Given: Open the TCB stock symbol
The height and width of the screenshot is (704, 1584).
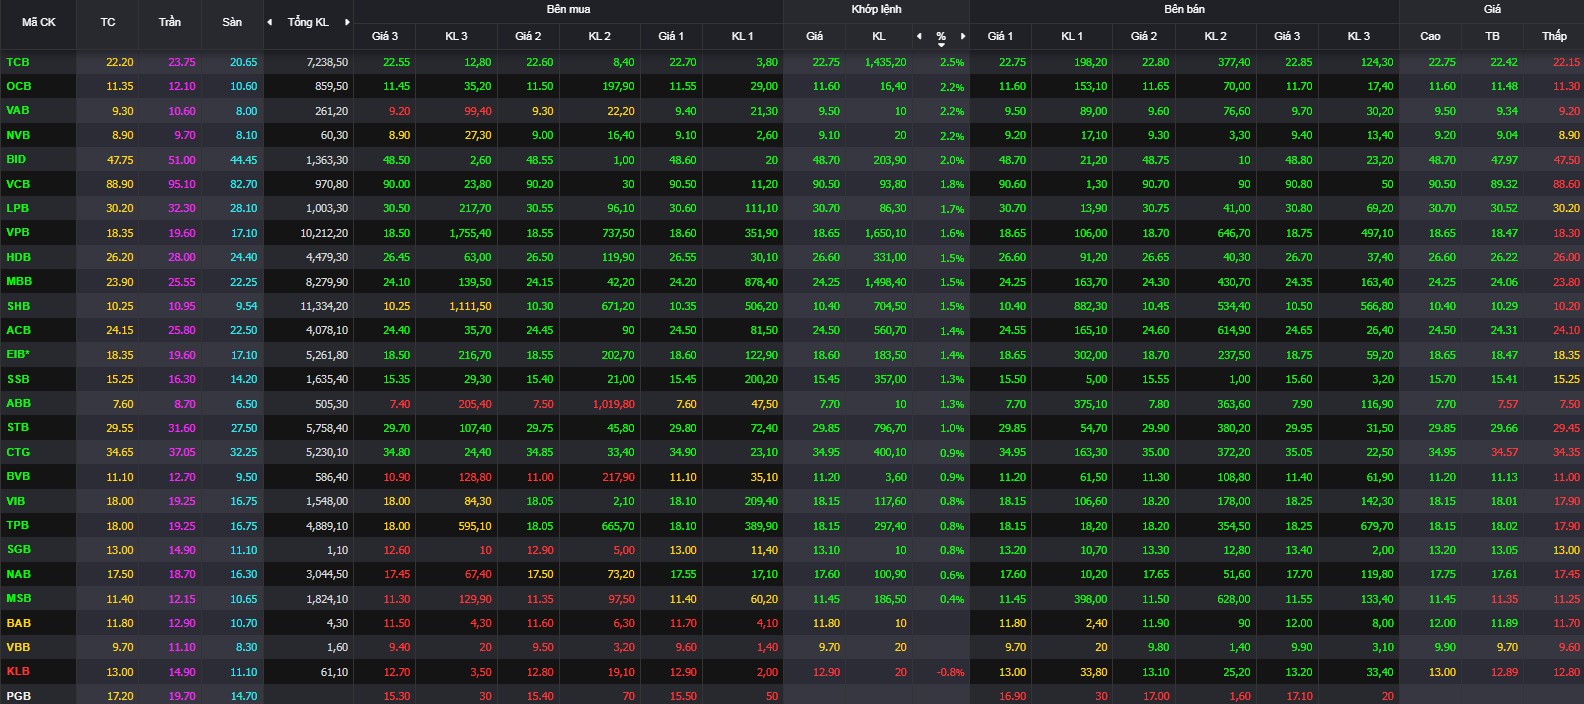Looking at the screenshot, I should point(18,62).
